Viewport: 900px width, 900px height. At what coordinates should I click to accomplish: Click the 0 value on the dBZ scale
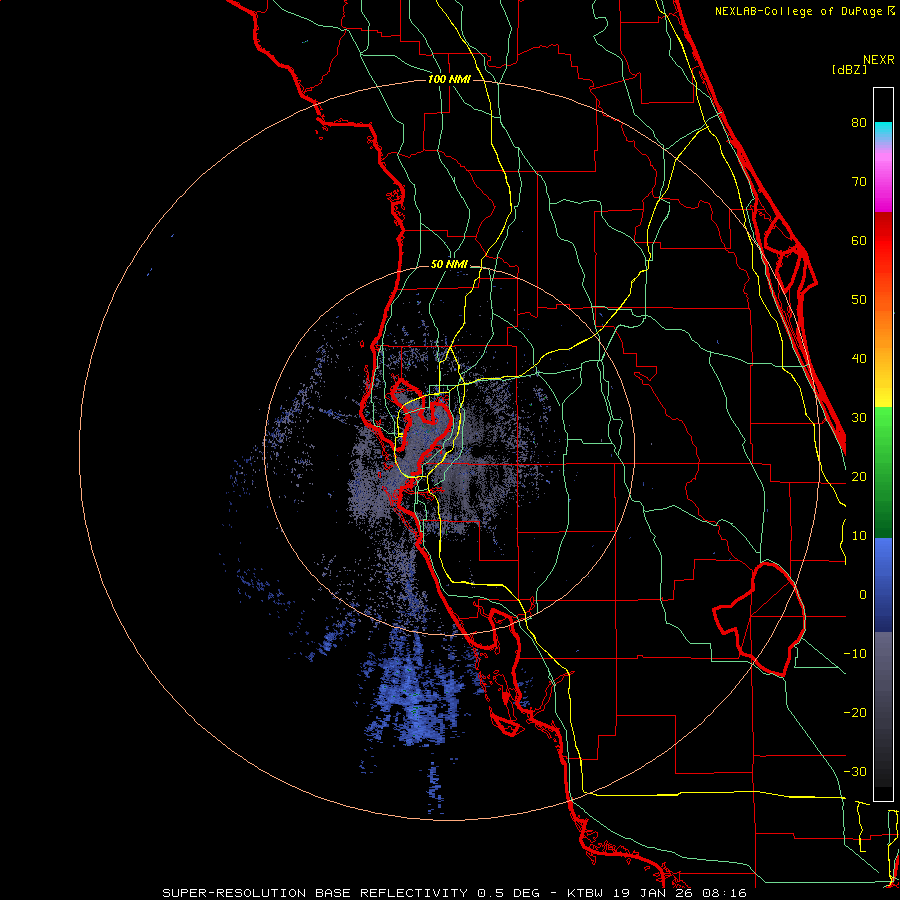tap(863, 595)
